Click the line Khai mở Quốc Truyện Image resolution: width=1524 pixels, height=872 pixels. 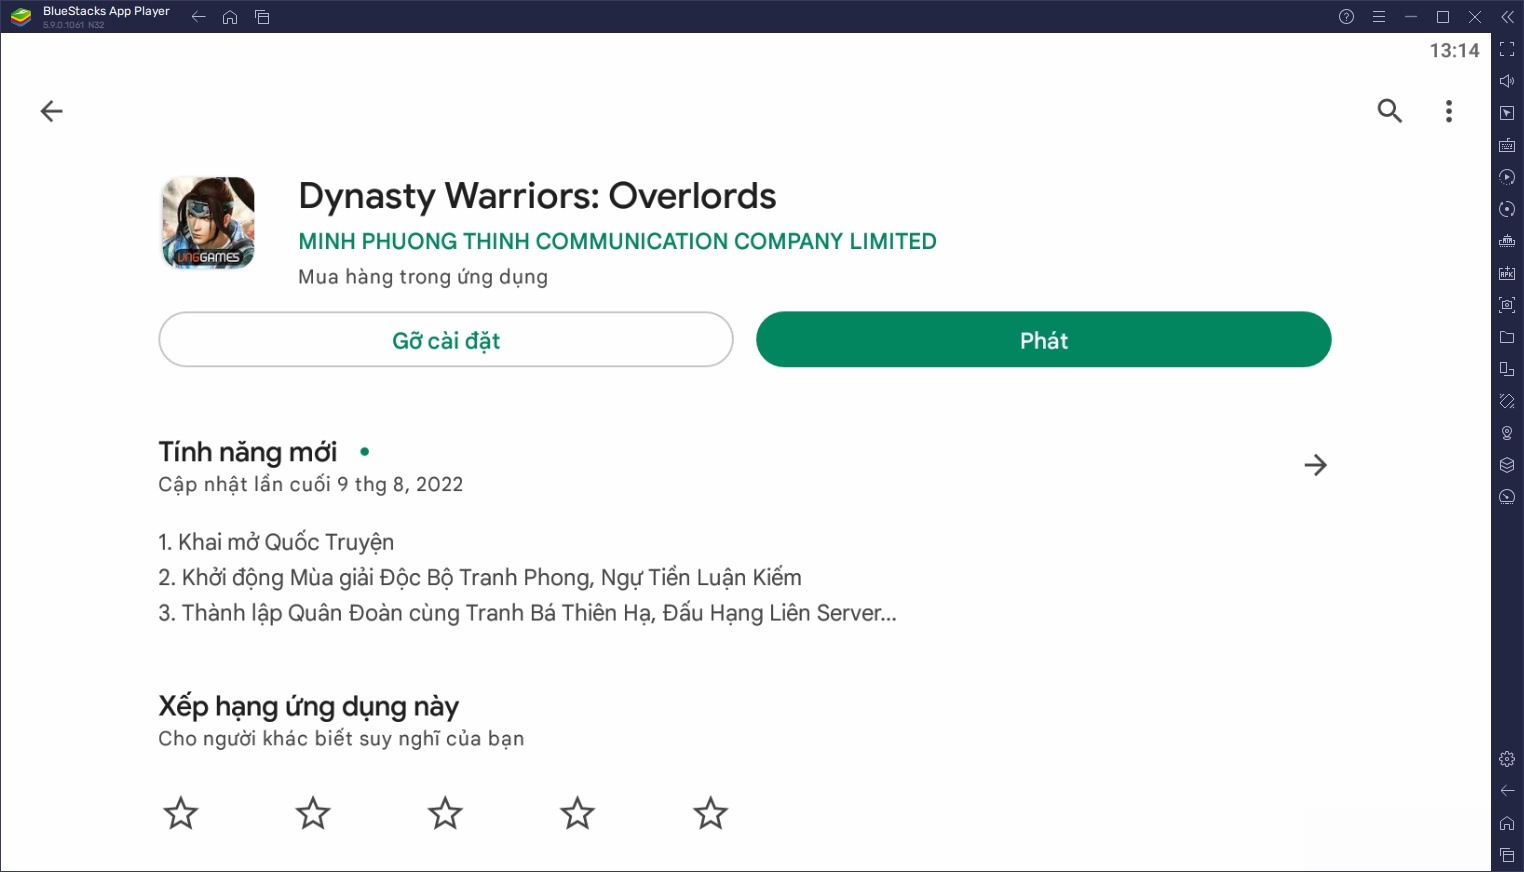pyautogui.click(x=276, y=542)
